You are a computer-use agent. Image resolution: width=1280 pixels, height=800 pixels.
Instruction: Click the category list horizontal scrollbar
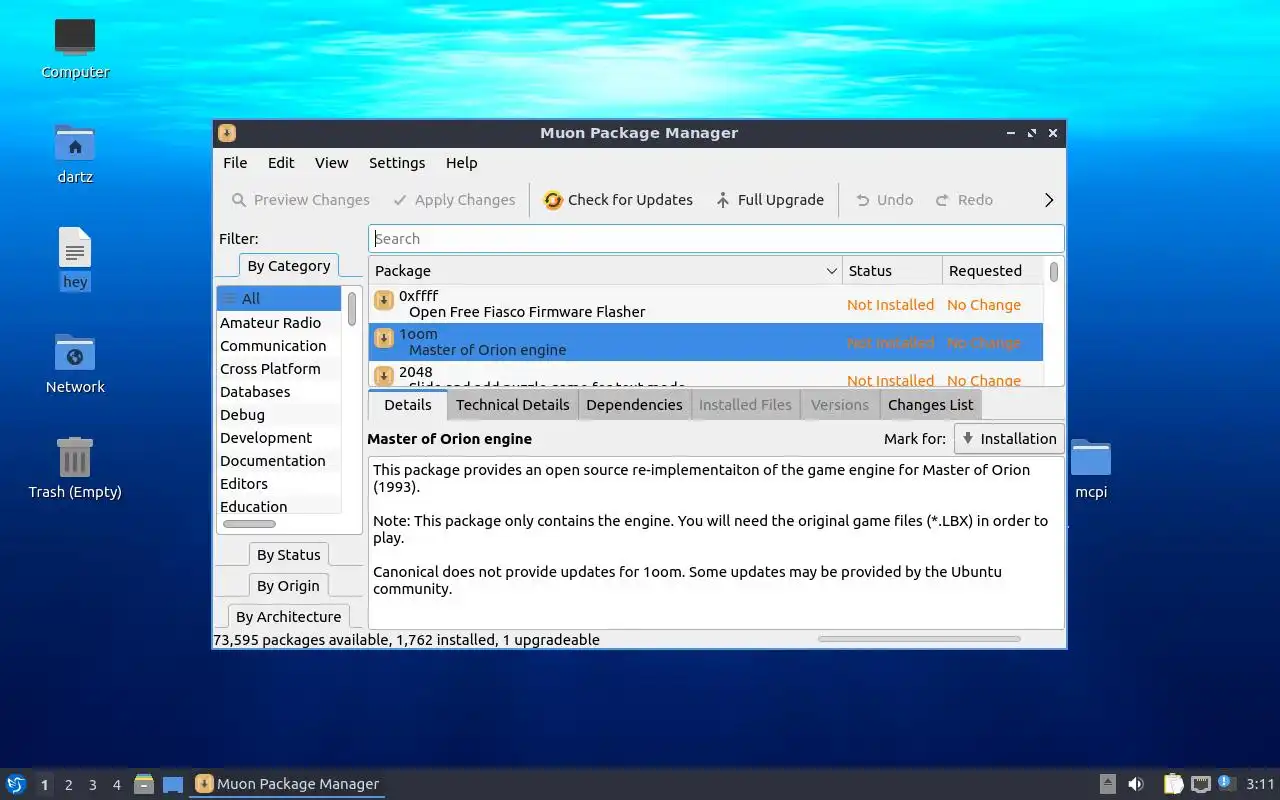[x=249, y=524]
